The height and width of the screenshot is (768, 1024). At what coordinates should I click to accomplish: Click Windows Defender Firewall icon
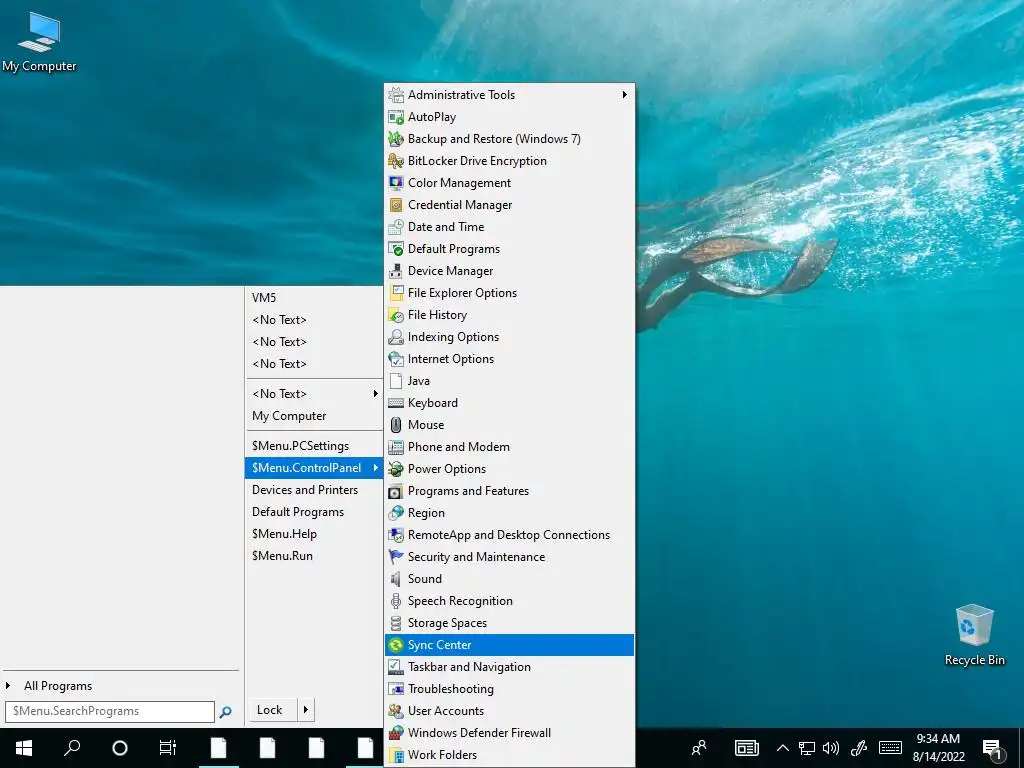pyautogui.click(x=396, y=733)
